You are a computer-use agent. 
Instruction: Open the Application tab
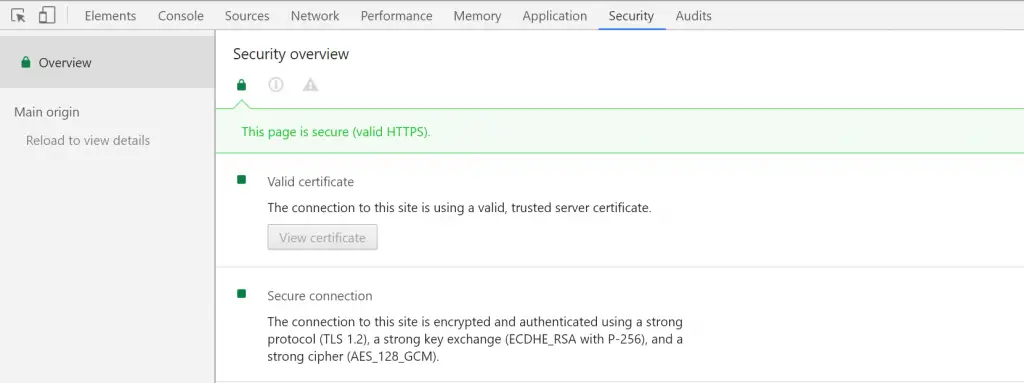point(554,16)
